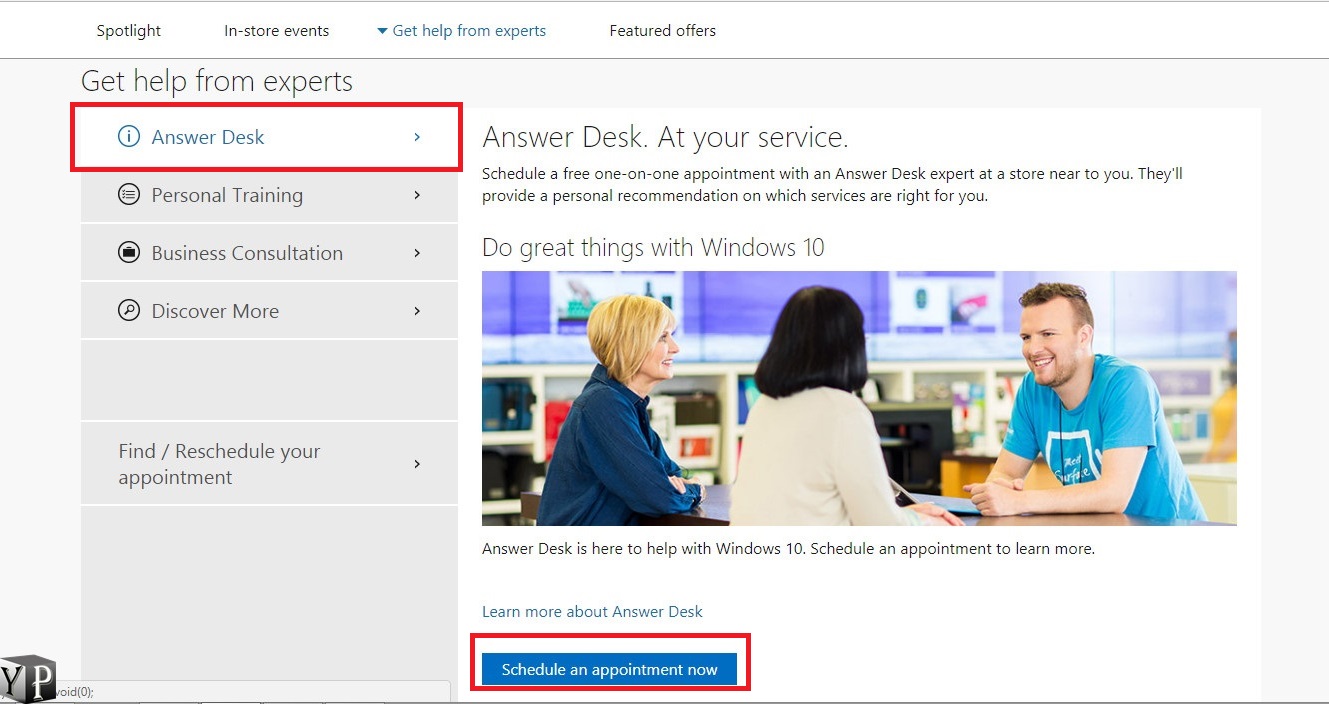The height and width of the screenshot is (704, 1329).
Task: Click the paragraph starting Schedule a free one-on-one
Action: point(832,185)
